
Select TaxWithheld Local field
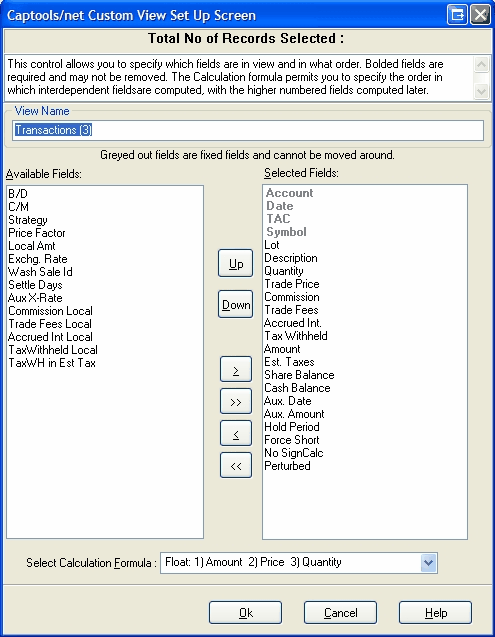pos(53,350)
